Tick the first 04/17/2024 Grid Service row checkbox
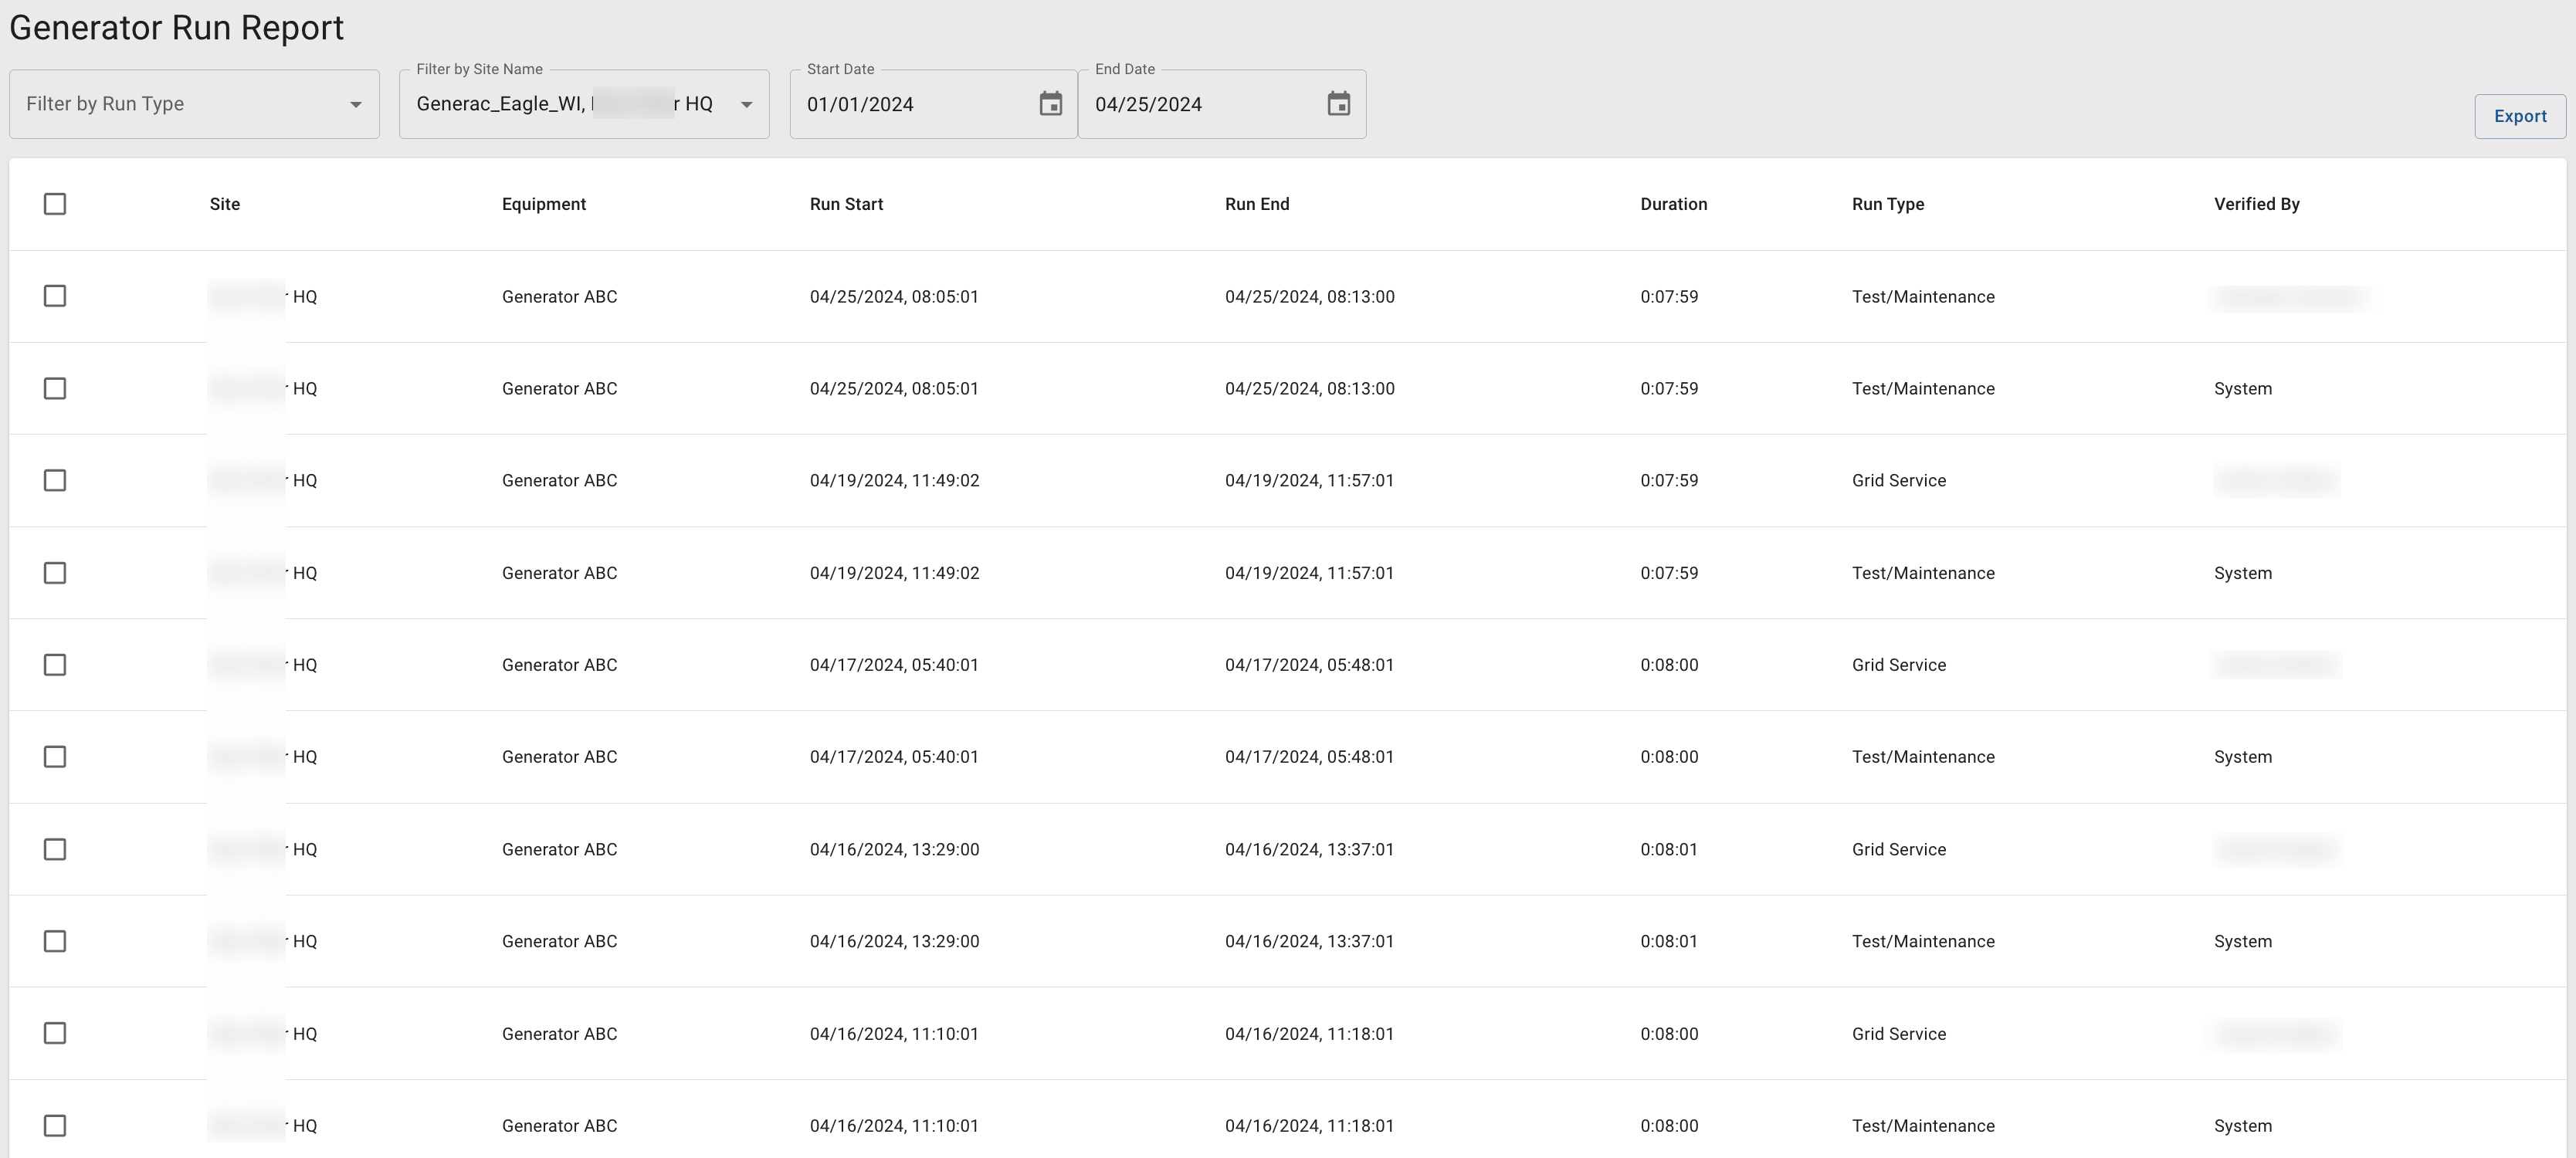 (x=55, y=665)
